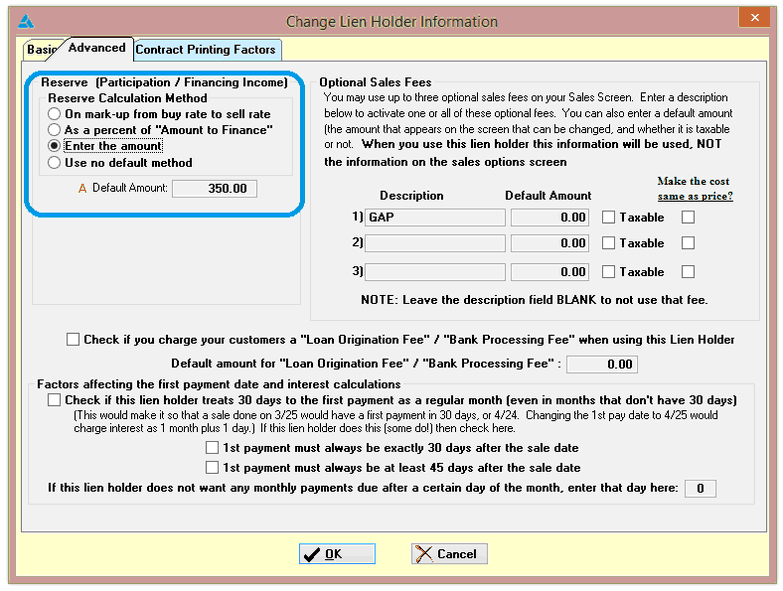Viewport: 783px width, 591px height.
Task: Click the 'Factors affecting the first payment date' label
Action: 219,384
